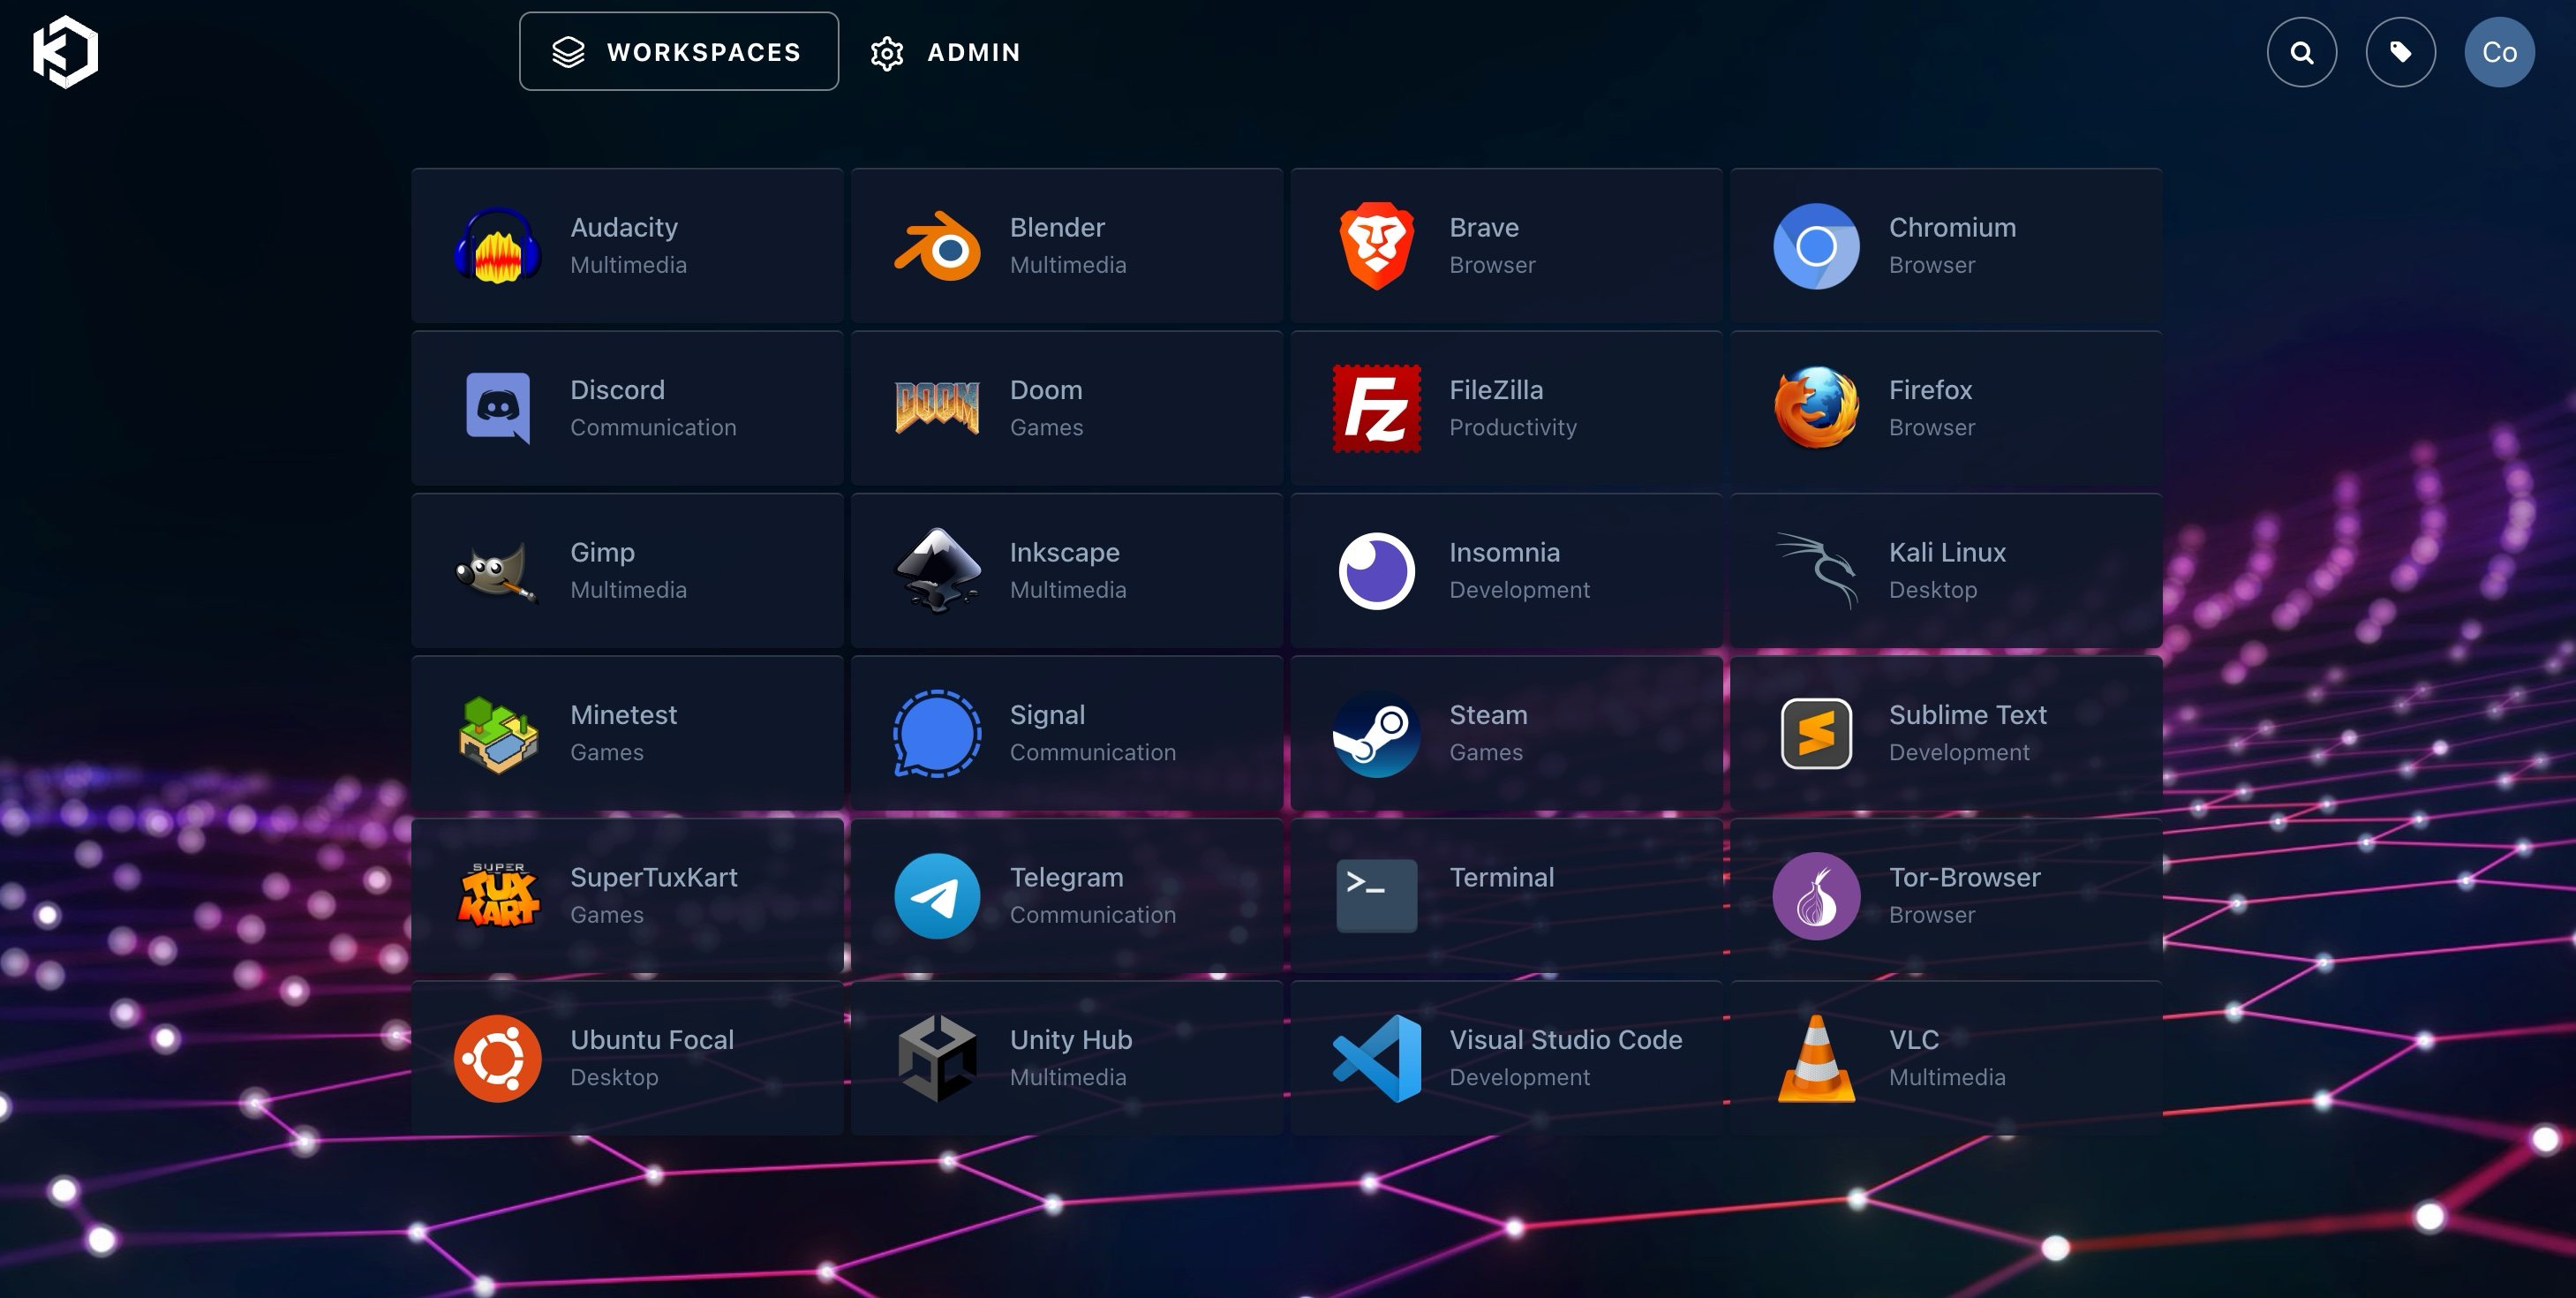This screenshot has height=1298, width=2576.
Task: Click the Tor-Browser onion icon
Action: [1816, 896]
